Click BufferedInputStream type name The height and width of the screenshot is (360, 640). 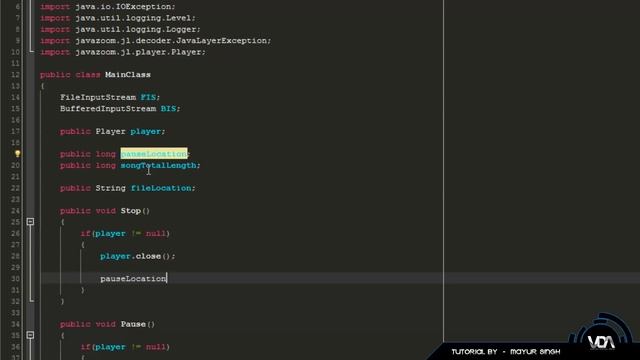[108, 109]
